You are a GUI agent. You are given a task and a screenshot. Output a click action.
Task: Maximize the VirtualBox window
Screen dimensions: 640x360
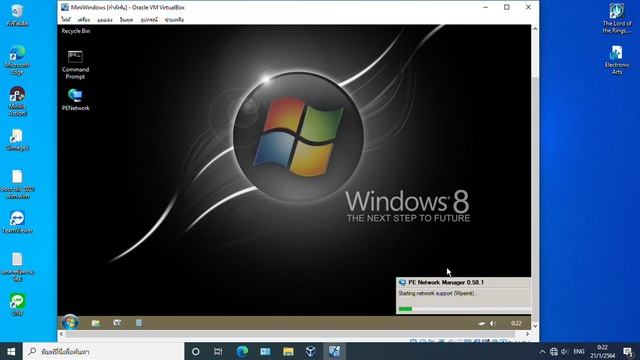click(x=507, y=7)
